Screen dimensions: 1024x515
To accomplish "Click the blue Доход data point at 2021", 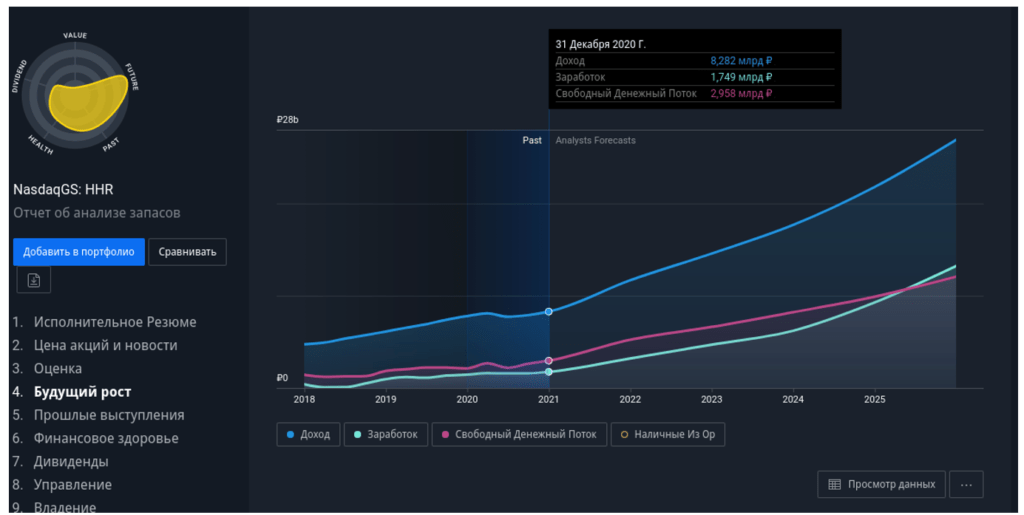I will point(549,312).
